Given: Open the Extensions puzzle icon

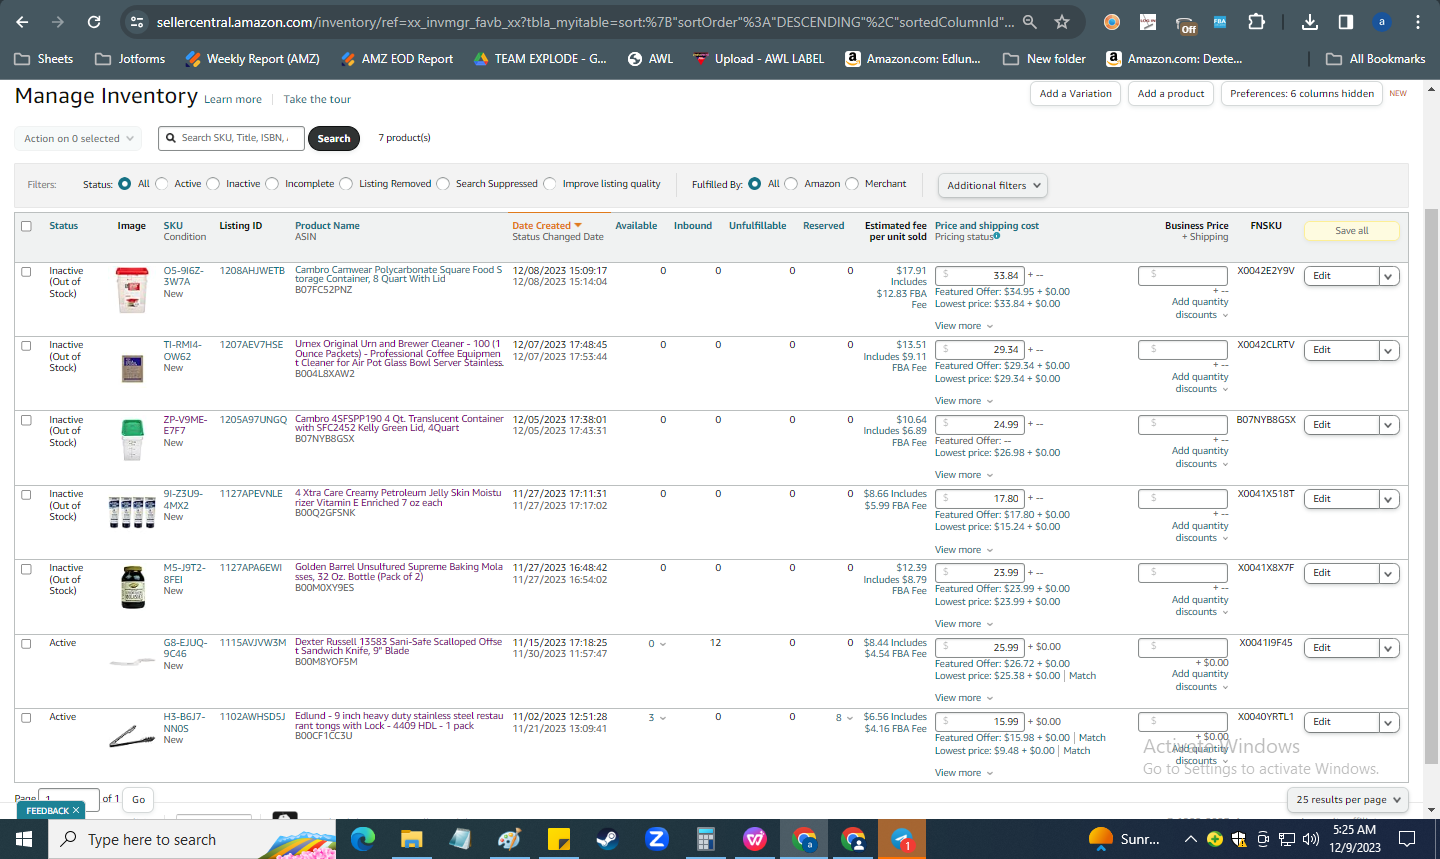Looking at the screenshot, I should pyautogui.click(x=1257, y=21).
